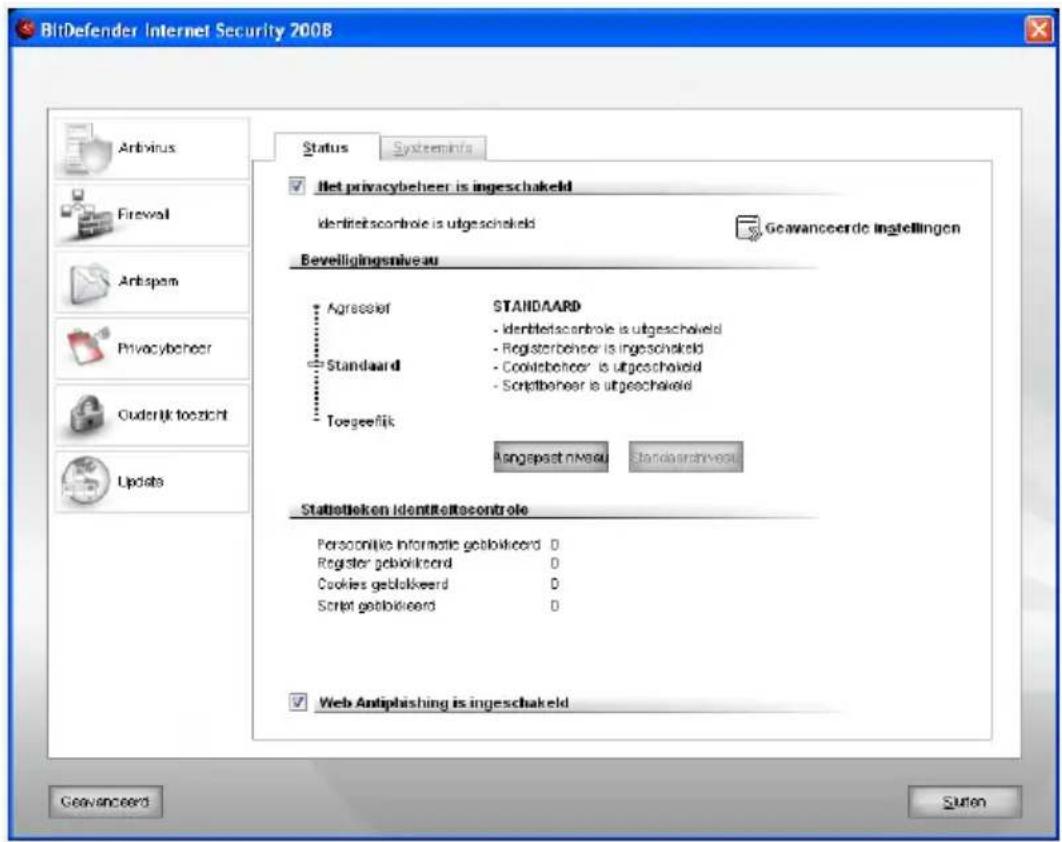Click the STANDAARD level heading
This screenshot has height=842, width=1062.
pyautogui.click(x=536, y=306)
